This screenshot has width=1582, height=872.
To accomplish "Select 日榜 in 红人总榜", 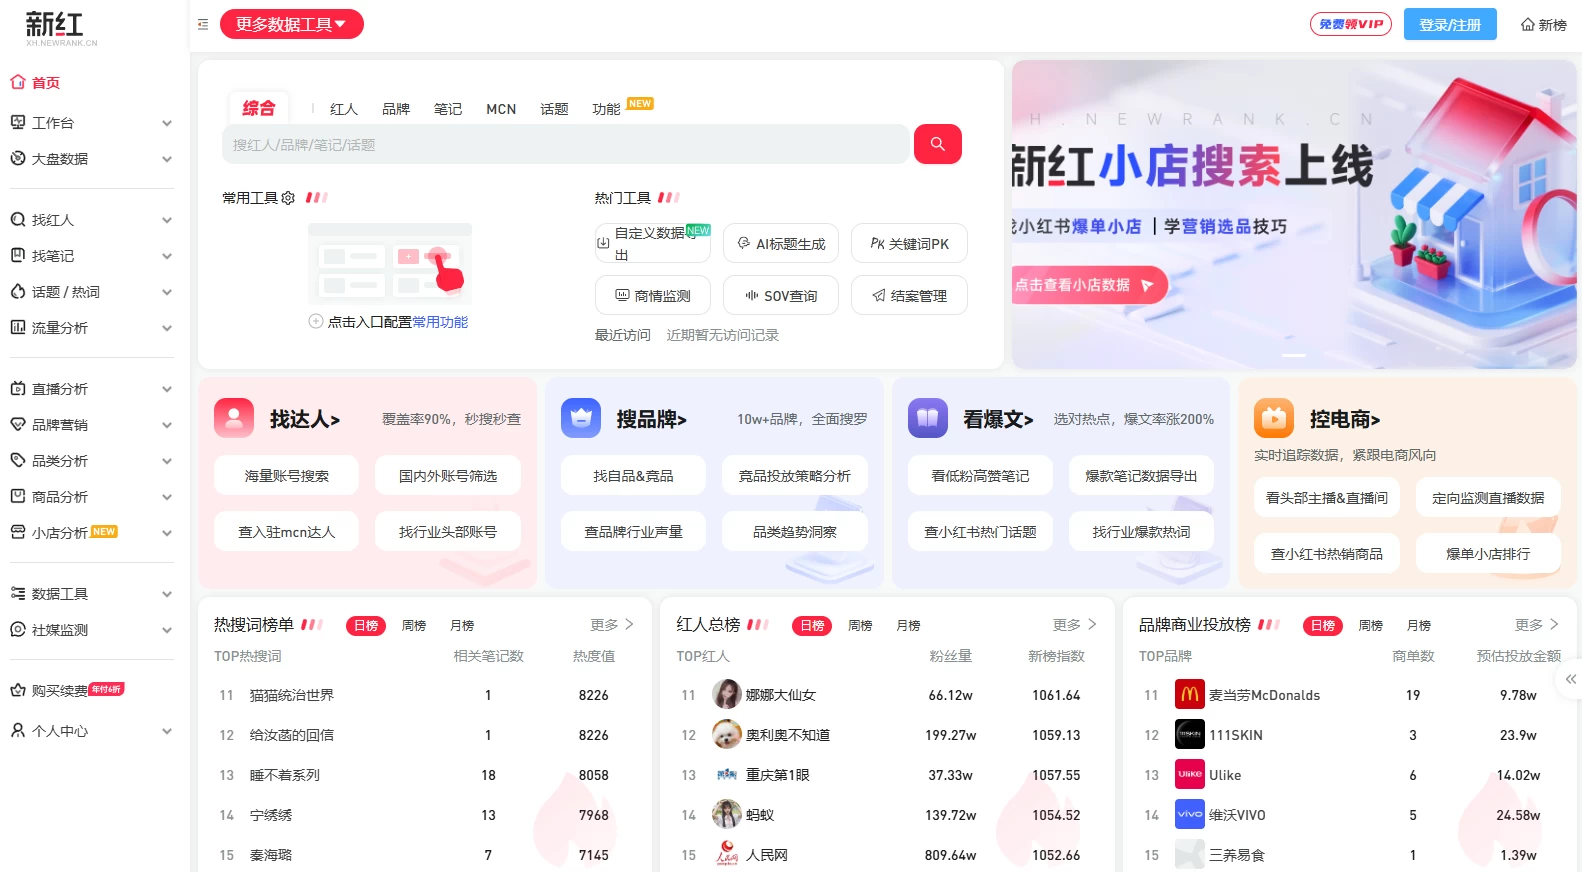I will tap(812, 625).
